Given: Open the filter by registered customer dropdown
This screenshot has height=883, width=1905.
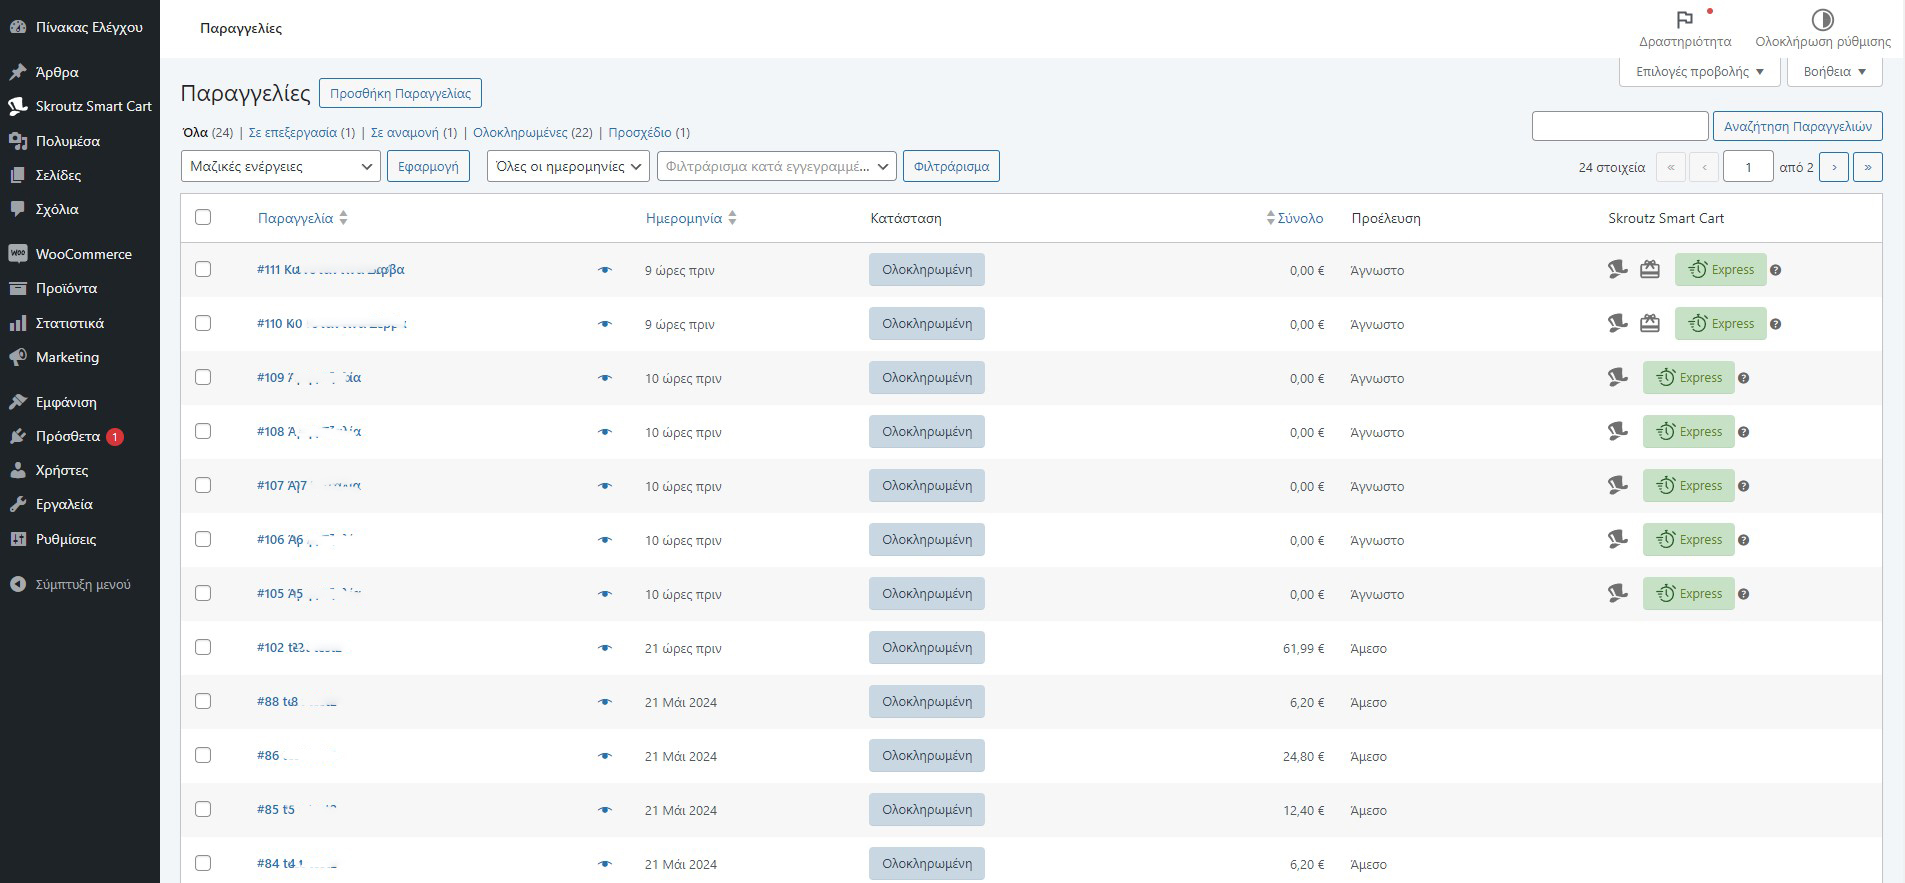Looking at the screenshot, I should (x=776, y=167).
